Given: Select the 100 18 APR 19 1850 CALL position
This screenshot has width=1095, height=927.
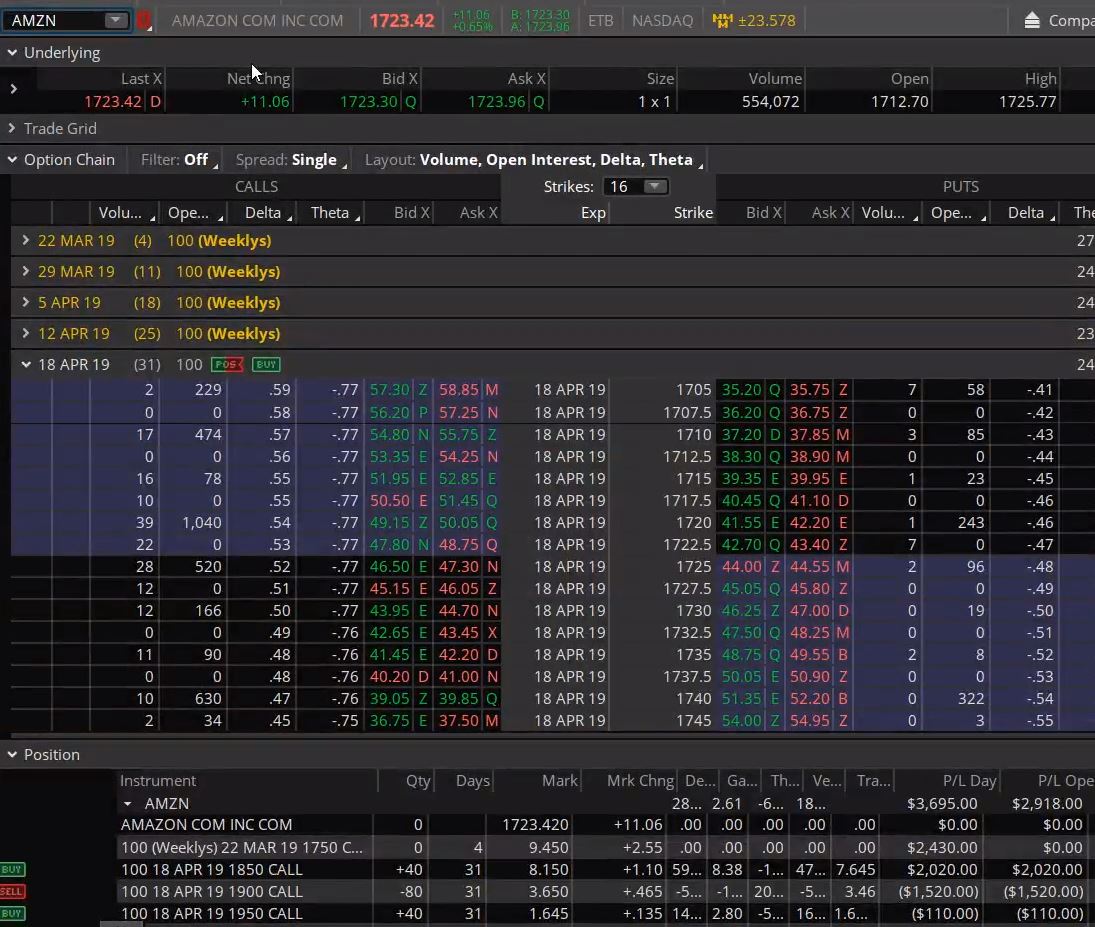Looking at the screenshot, I should point(212,869).
